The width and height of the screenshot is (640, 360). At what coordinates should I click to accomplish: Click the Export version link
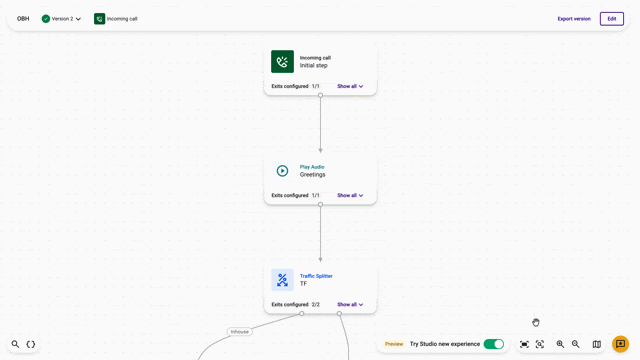click(x=574, y=19)
